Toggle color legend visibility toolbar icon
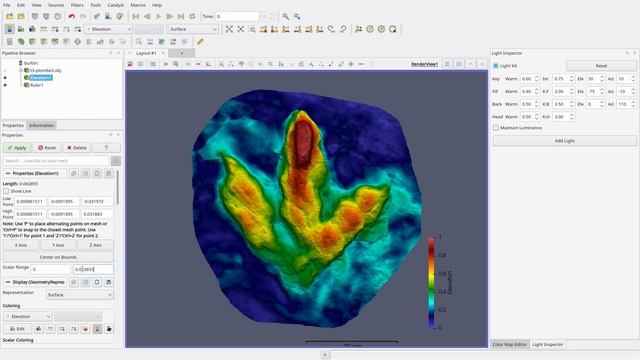640x360 pixels. pyautogui.click(x=9, y=29)
